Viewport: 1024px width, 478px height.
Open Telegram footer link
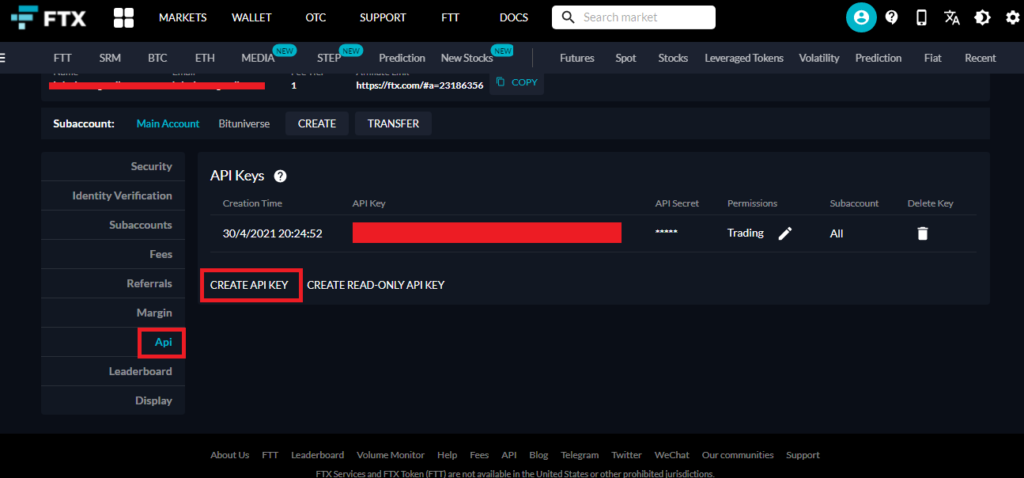(x=579, y=455)
